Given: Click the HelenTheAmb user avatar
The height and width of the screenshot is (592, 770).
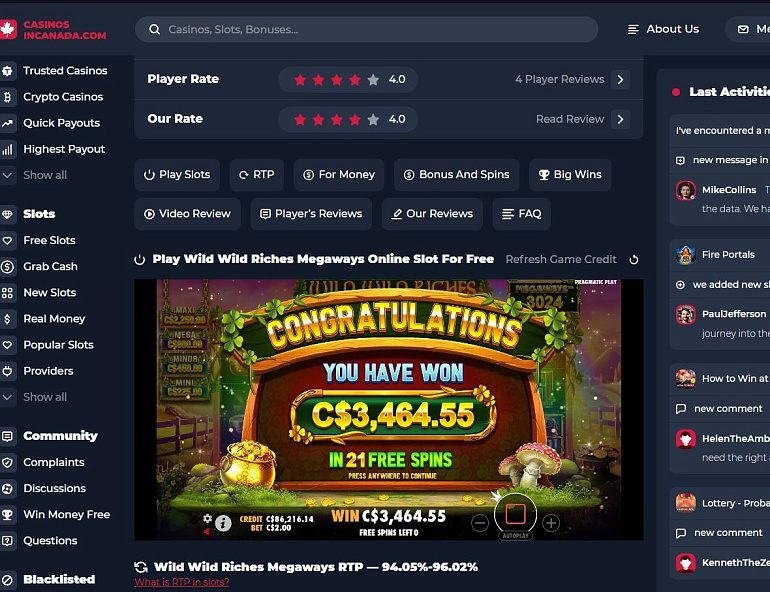Looking at the screenshot, I should (686, 439).
